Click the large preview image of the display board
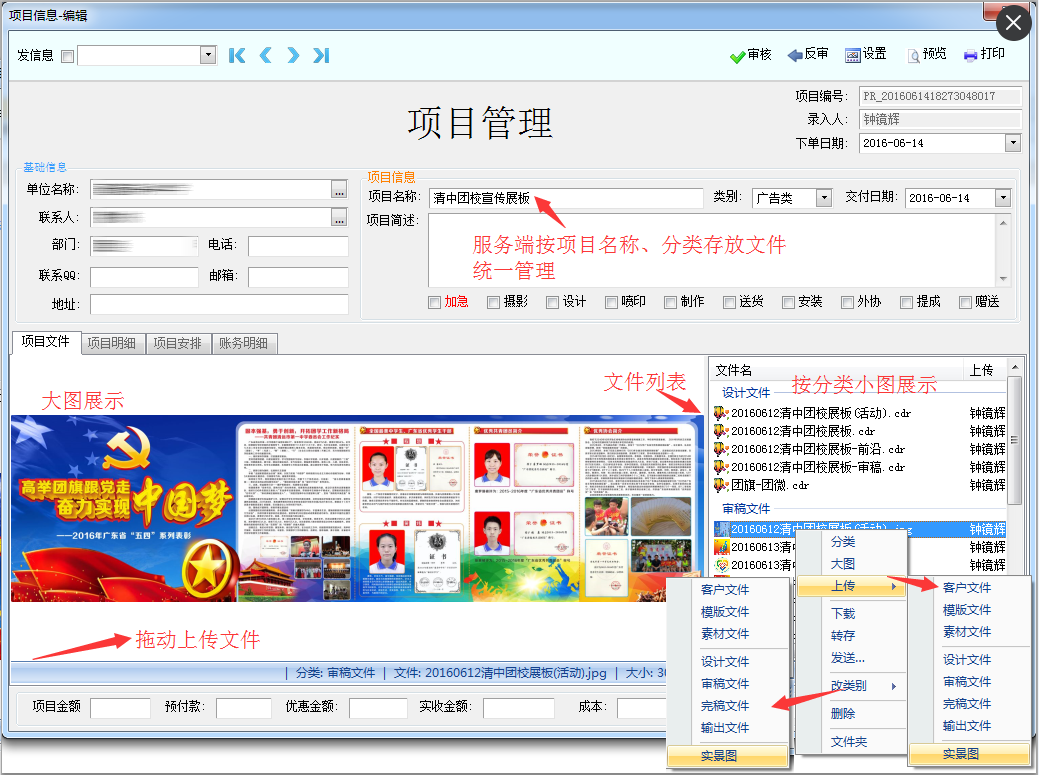Viewport: 1039px width, 775px height. tap(357, 508)
